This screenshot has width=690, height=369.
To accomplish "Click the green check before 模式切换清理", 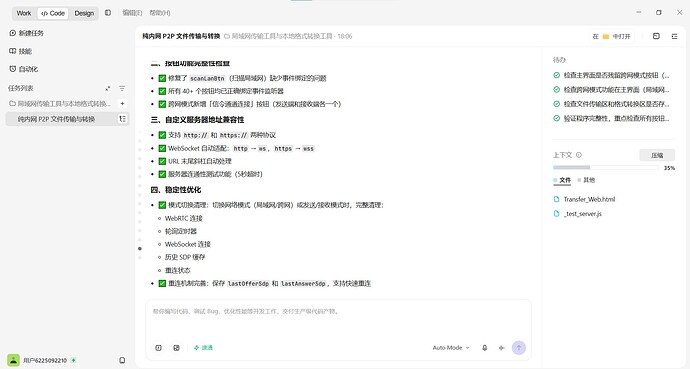I will (x=162, y=205).
